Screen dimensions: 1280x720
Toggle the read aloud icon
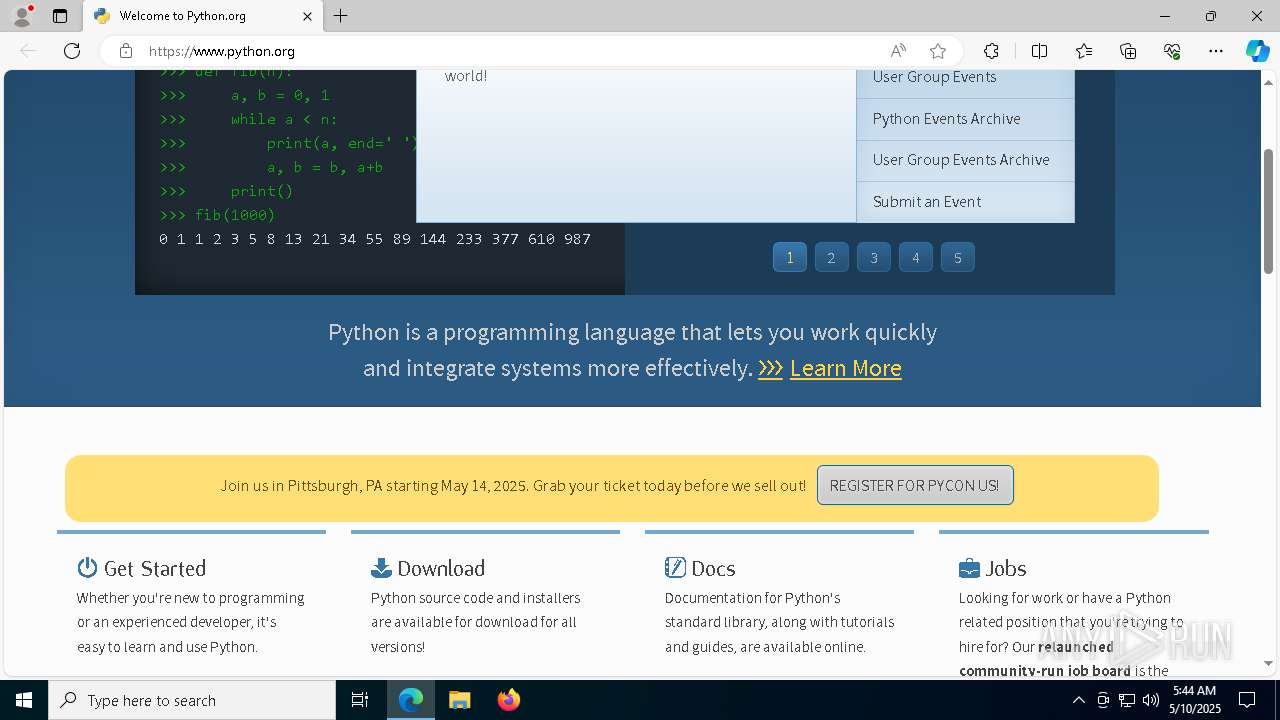click(x=898, y=51)
